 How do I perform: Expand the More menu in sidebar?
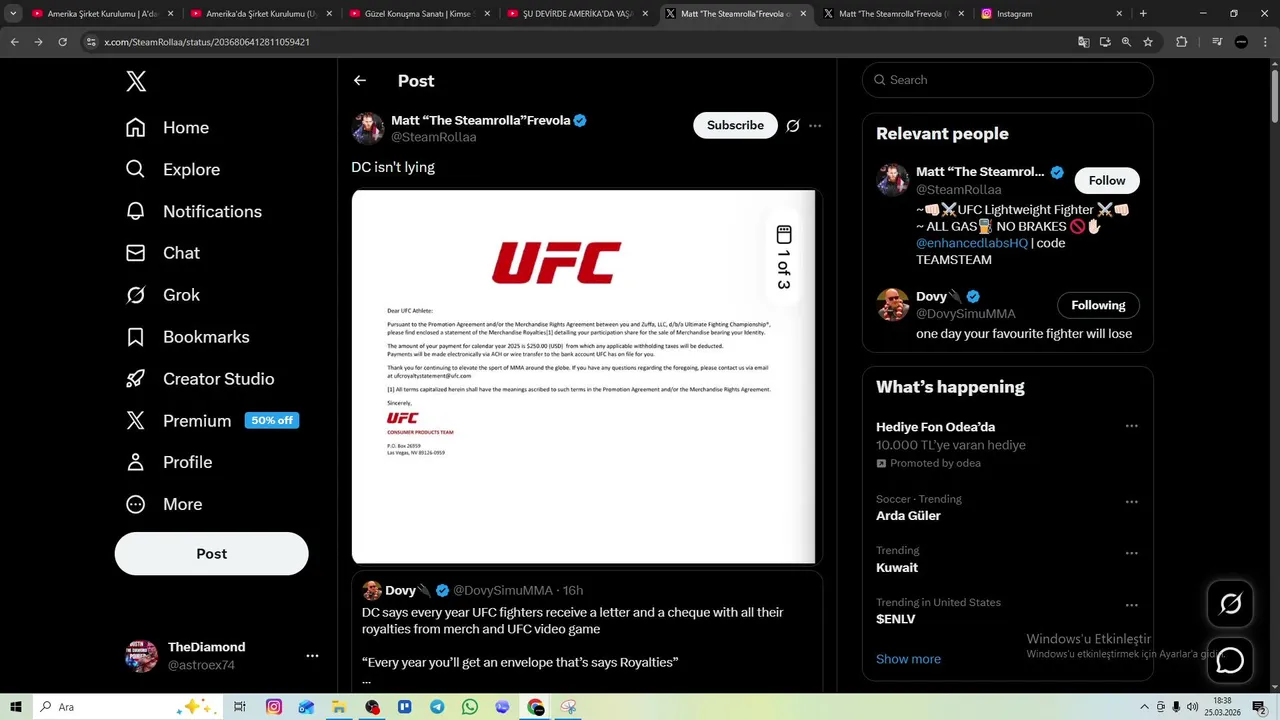(163, 504)
